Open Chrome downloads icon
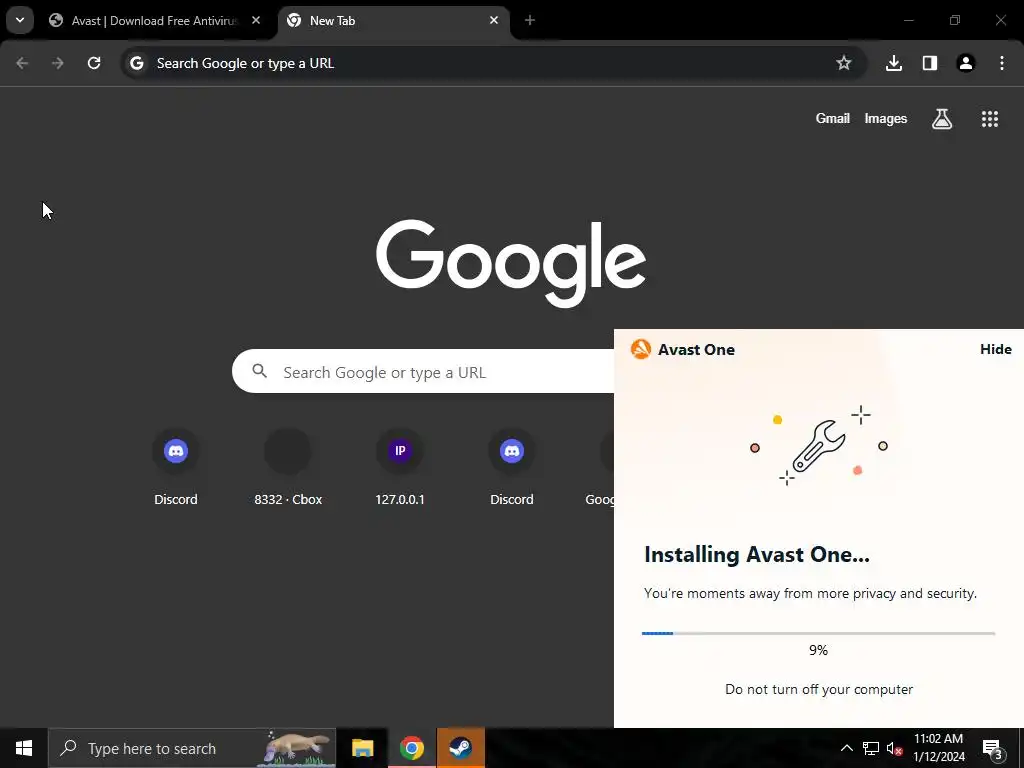The image size is (1024, 768). pos(893,63)
